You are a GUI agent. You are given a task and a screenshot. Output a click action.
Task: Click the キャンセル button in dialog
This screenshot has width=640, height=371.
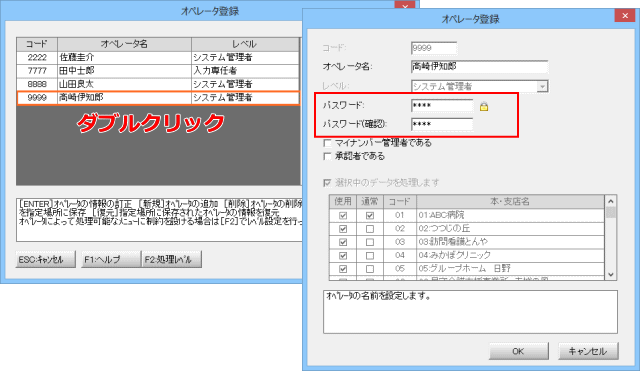(x=588, y=351)
